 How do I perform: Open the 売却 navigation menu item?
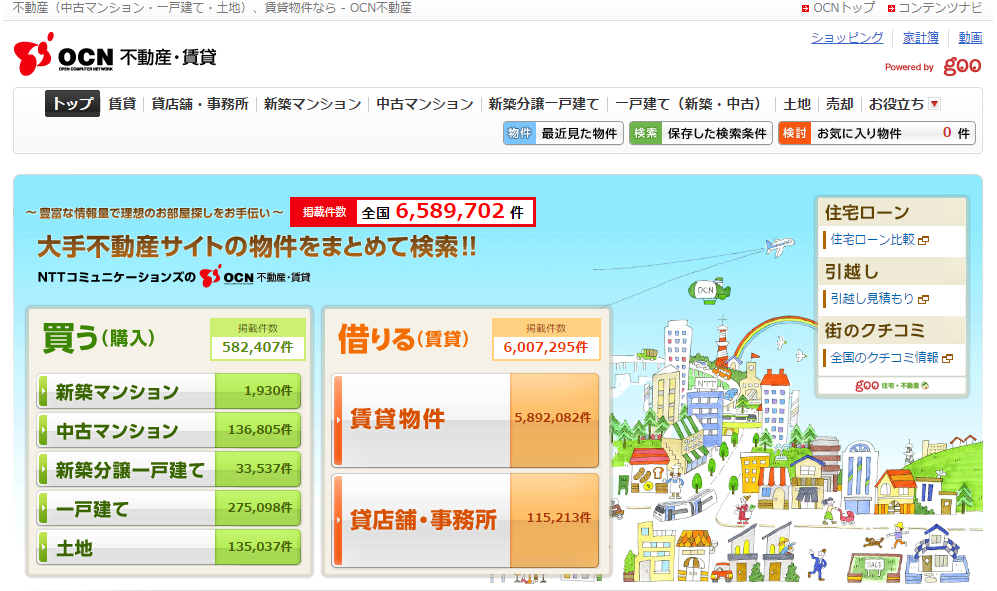coord(839,104)
